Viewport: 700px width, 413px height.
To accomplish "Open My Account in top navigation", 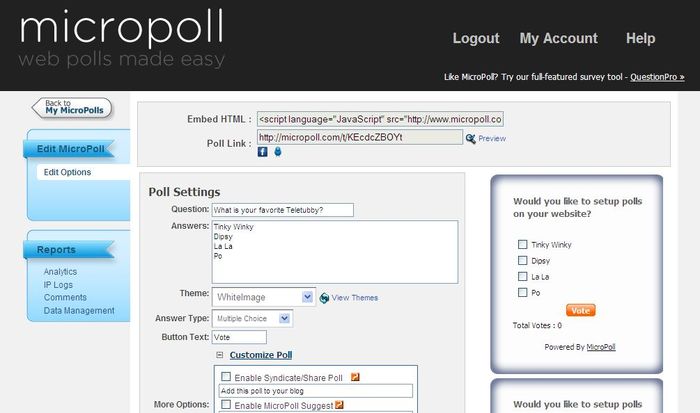I will click(x=558, y=38).
